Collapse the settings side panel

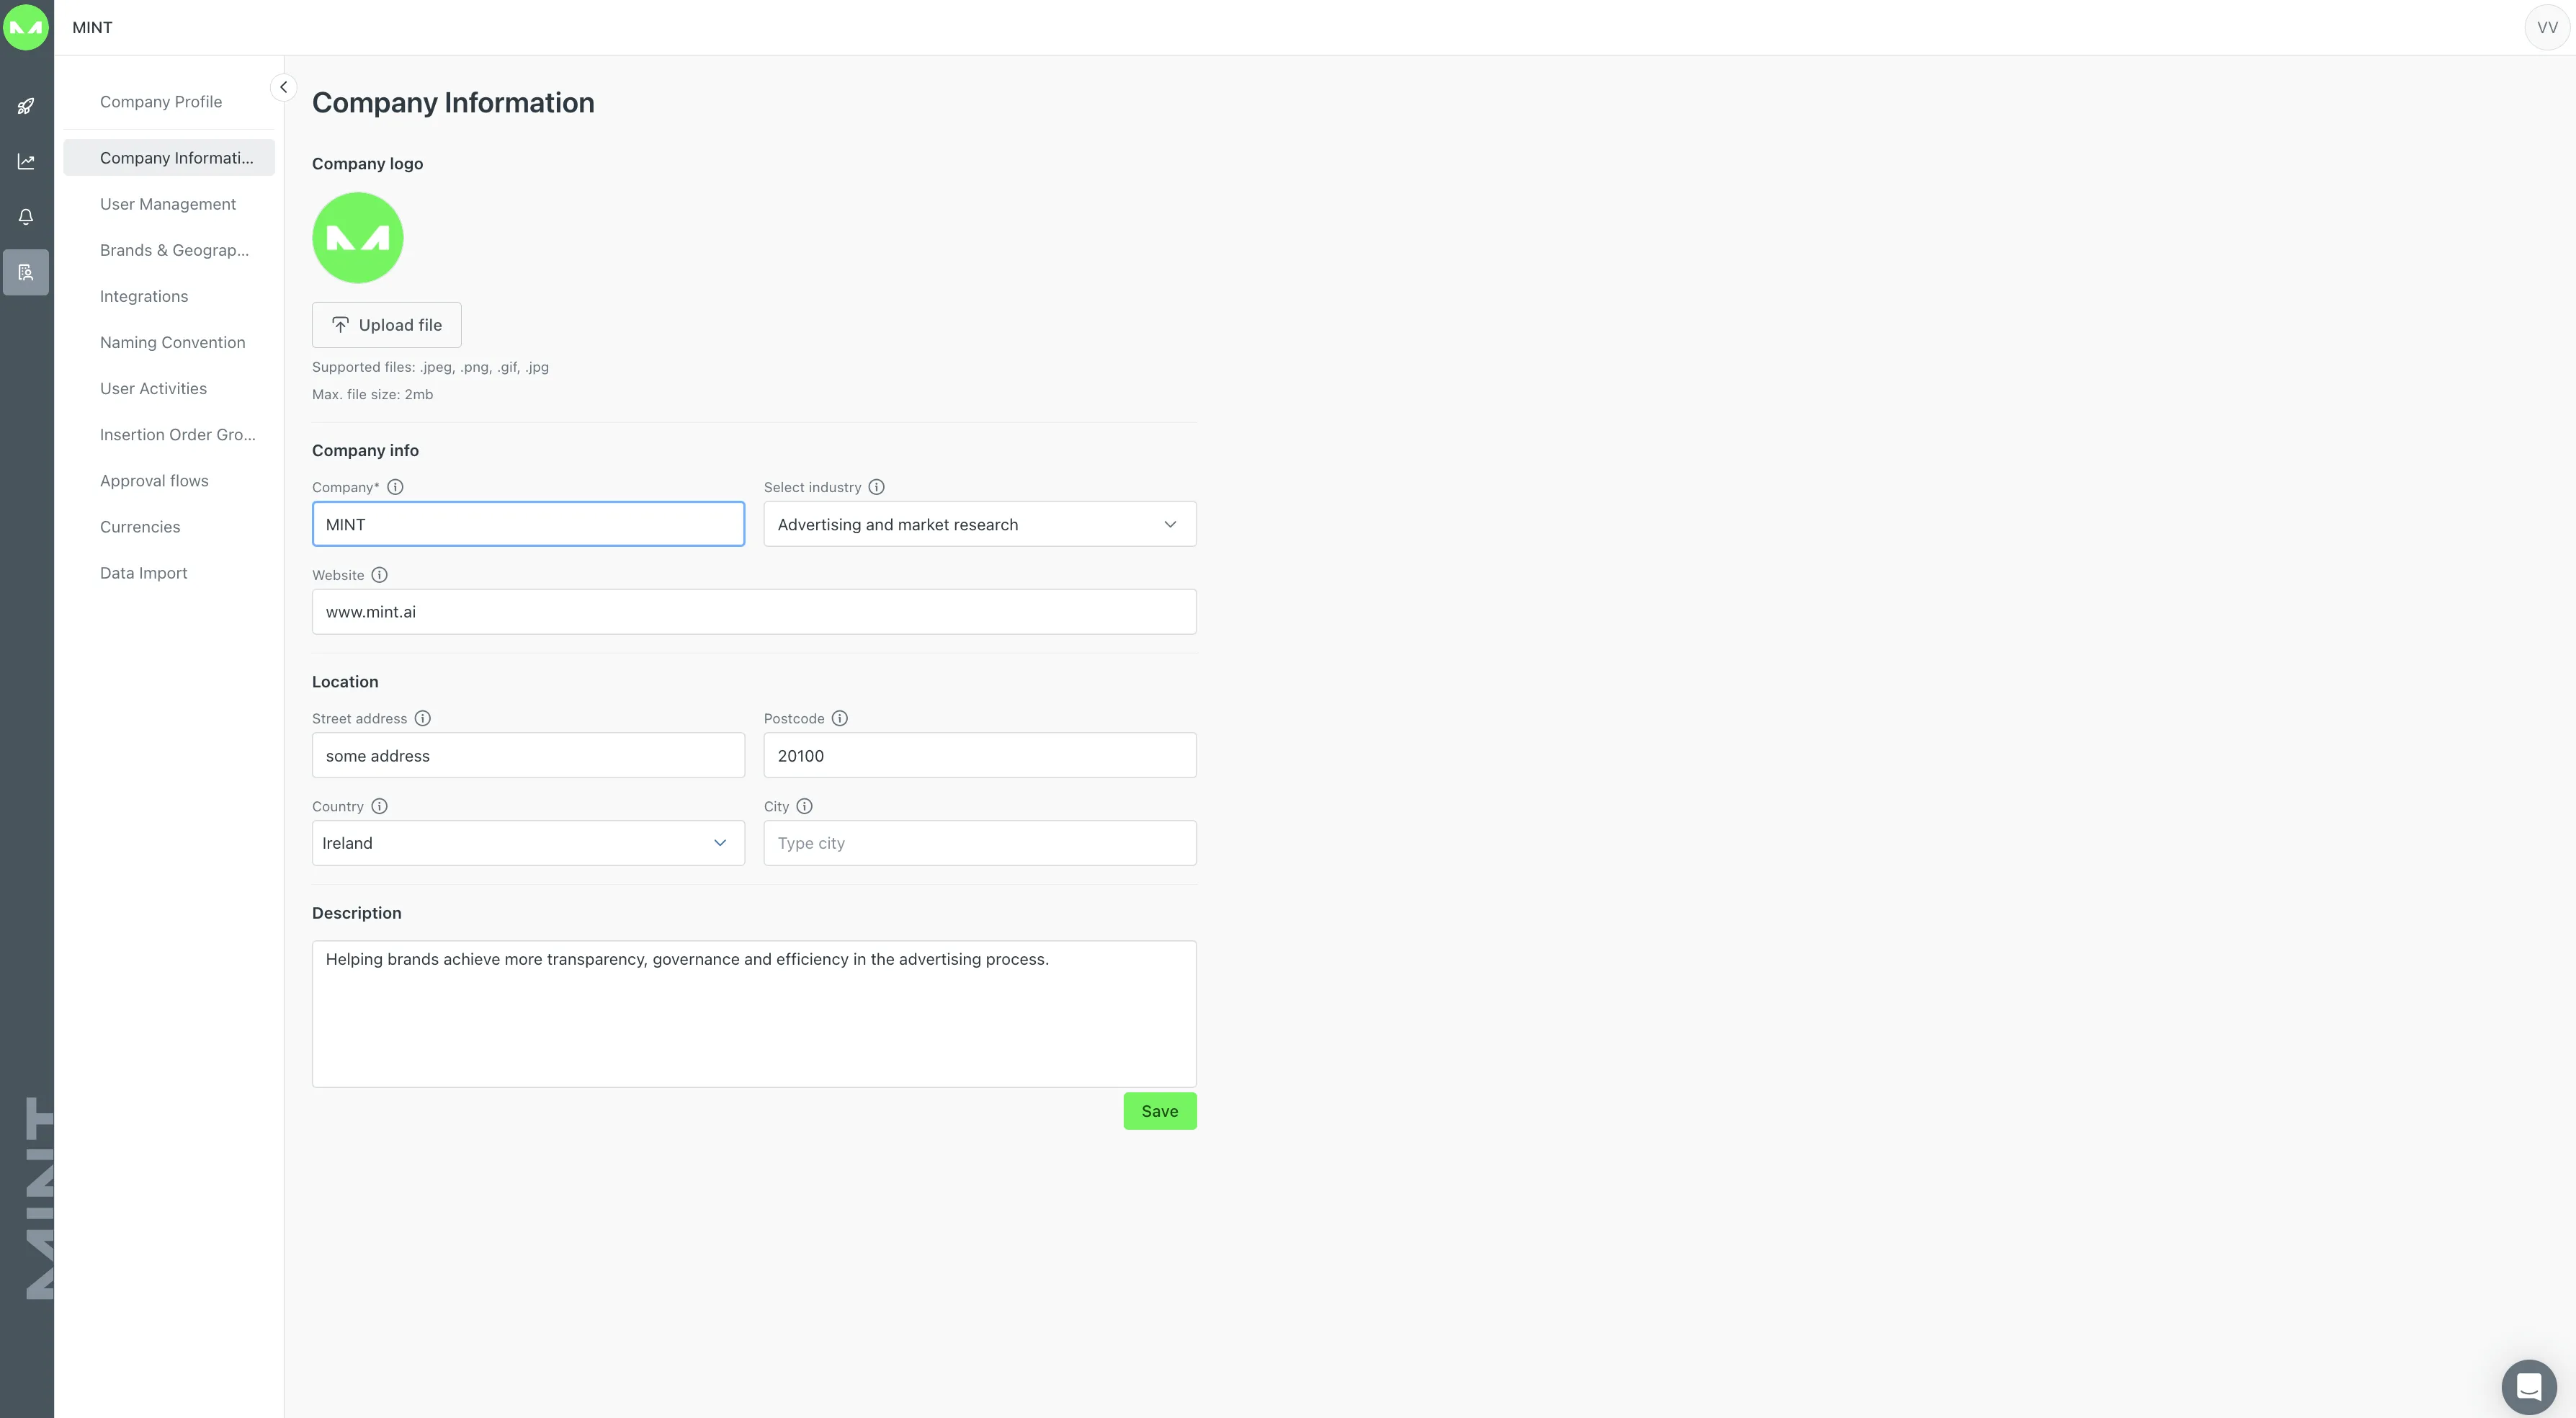tap(283, 87)
